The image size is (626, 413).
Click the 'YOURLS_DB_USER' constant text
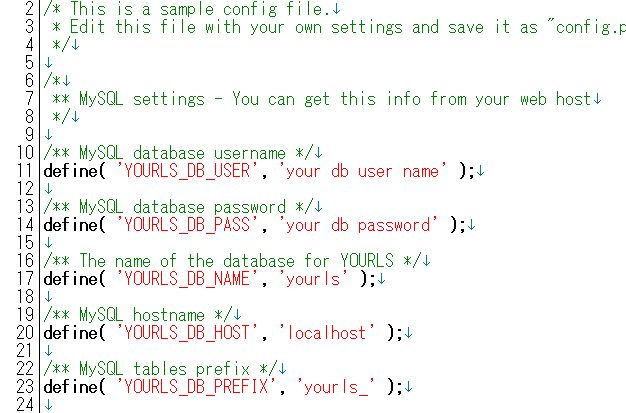tap(187, 171)
